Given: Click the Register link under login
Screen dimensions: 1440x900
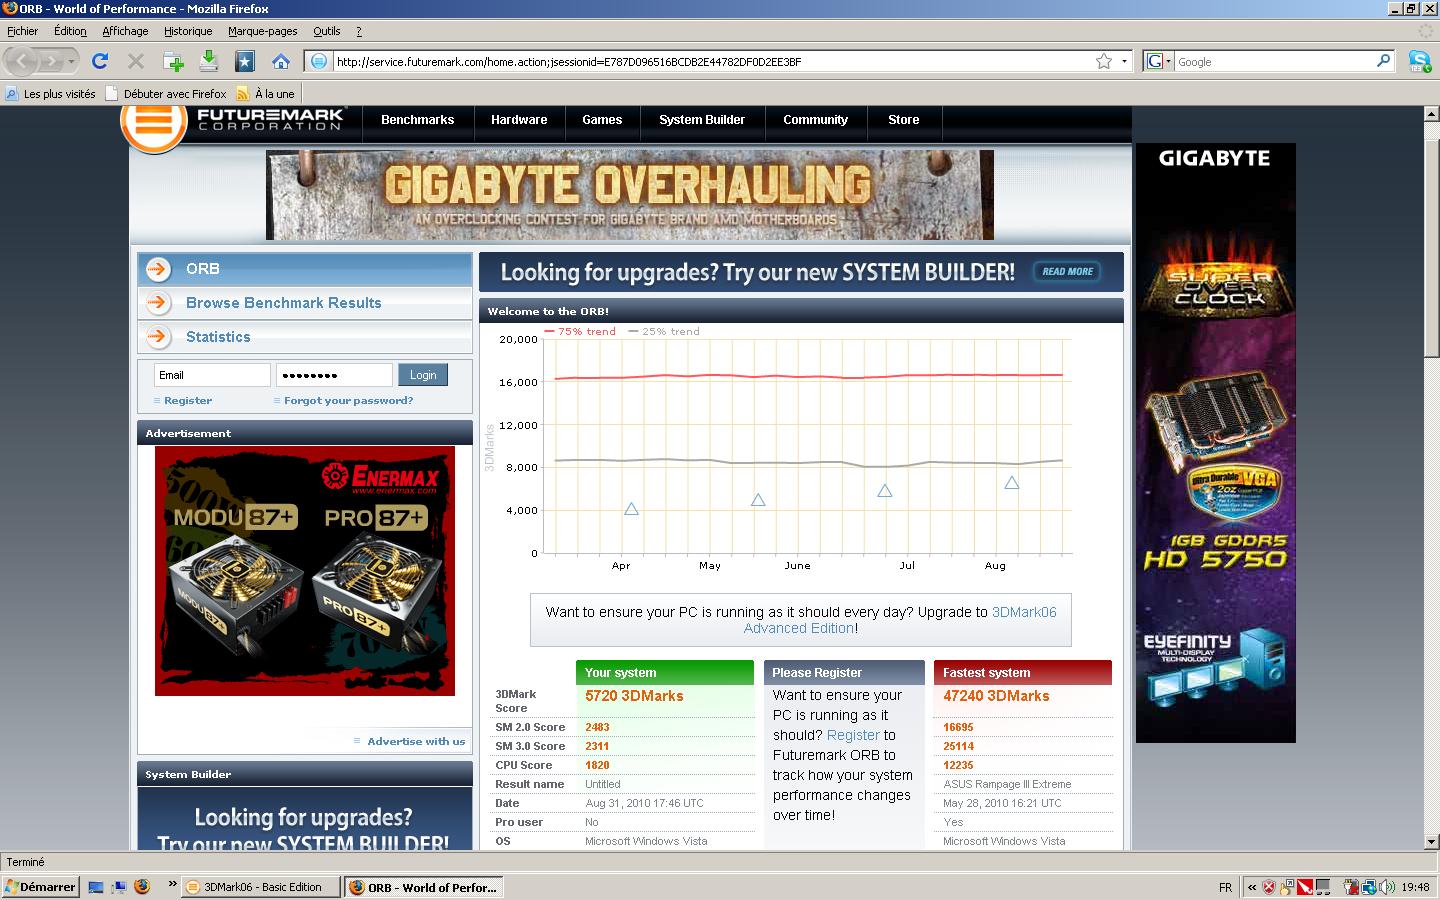Looking at the screenshot, I should (x=188, y=401).
